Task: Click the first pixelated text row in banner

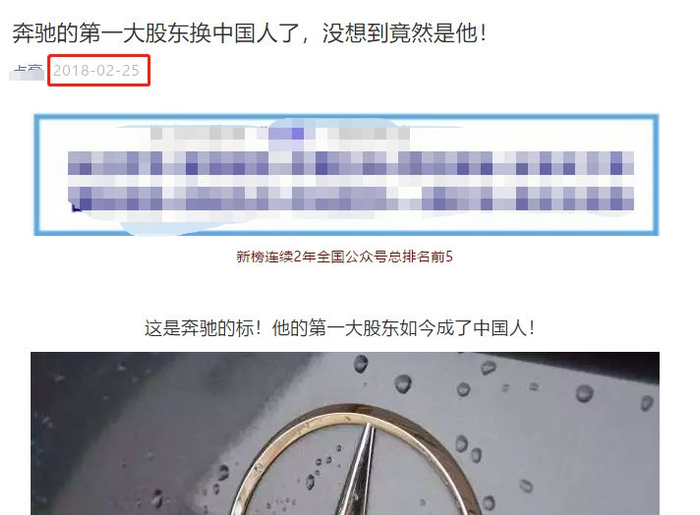Action: [351, 163]
